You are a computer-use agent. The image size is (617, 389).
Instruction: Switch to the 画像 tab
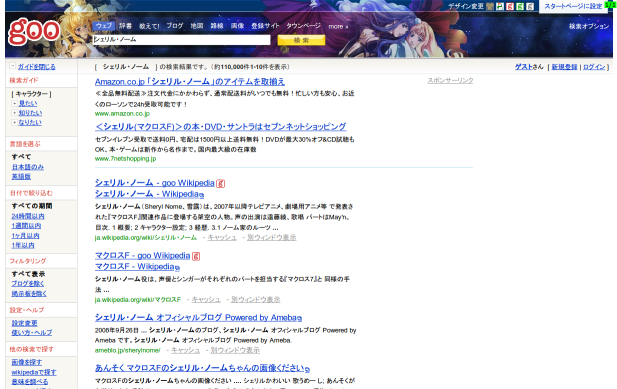[237, 26]
